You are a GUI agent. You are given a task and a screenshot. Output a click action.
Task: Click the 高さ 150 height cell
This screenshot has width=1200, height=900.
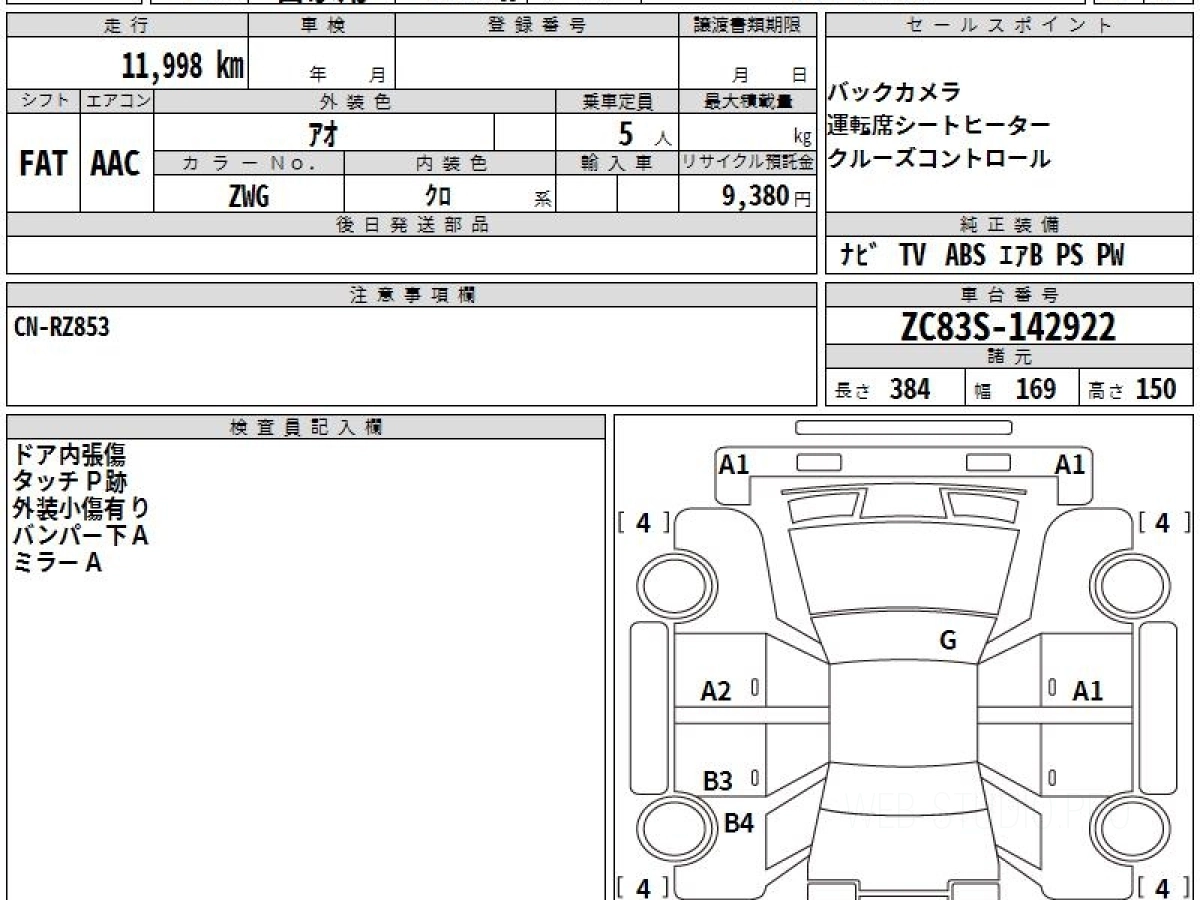pos(1137,389)
